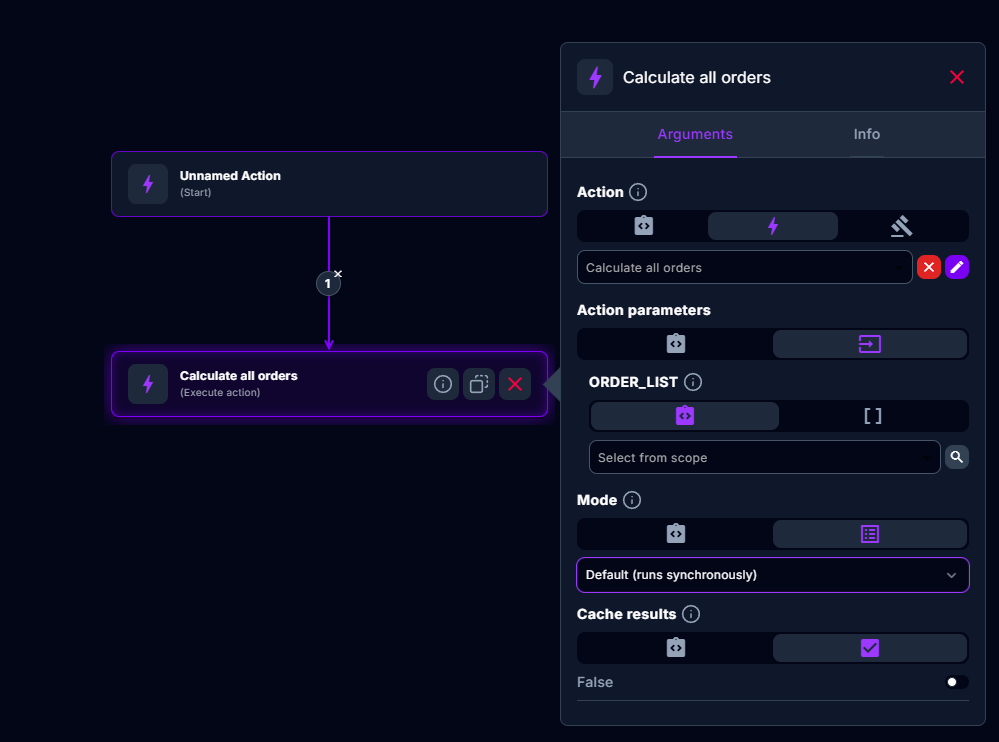
Task: Search scope with the magnifier icon
Action: click(957, 457)
